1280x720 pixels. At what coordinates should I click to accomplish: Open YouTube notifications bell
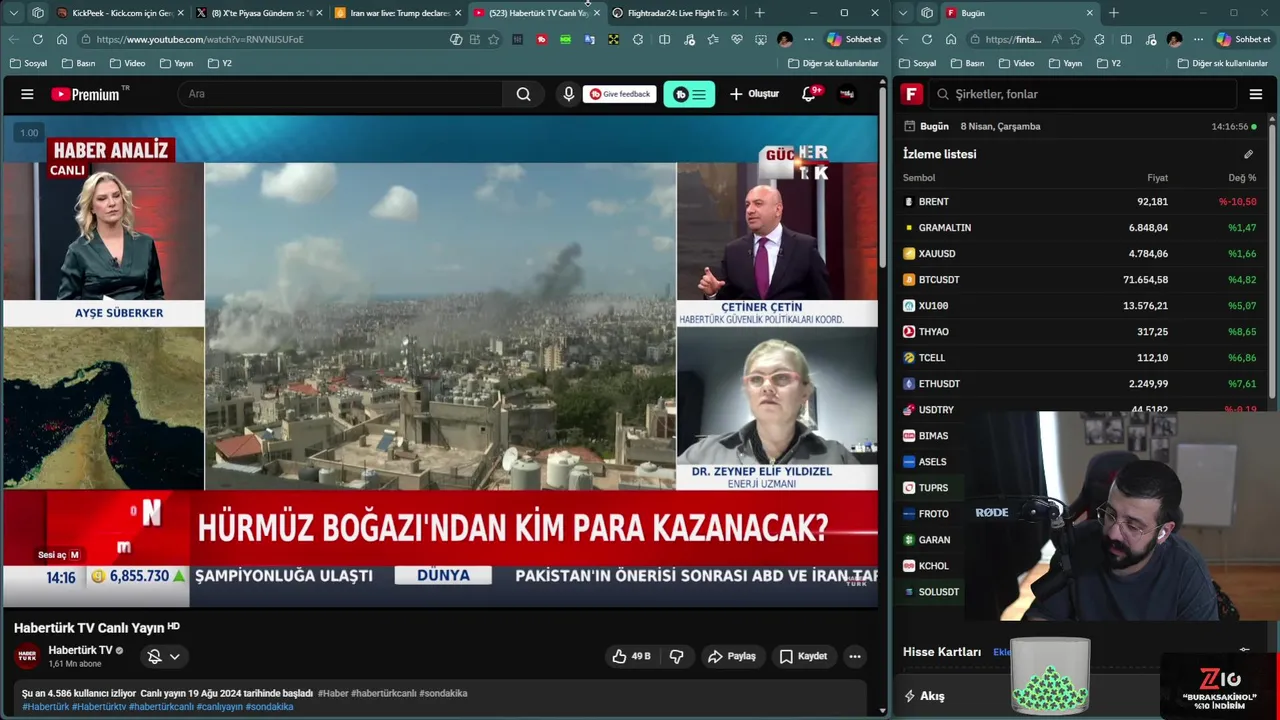(809, 94)
